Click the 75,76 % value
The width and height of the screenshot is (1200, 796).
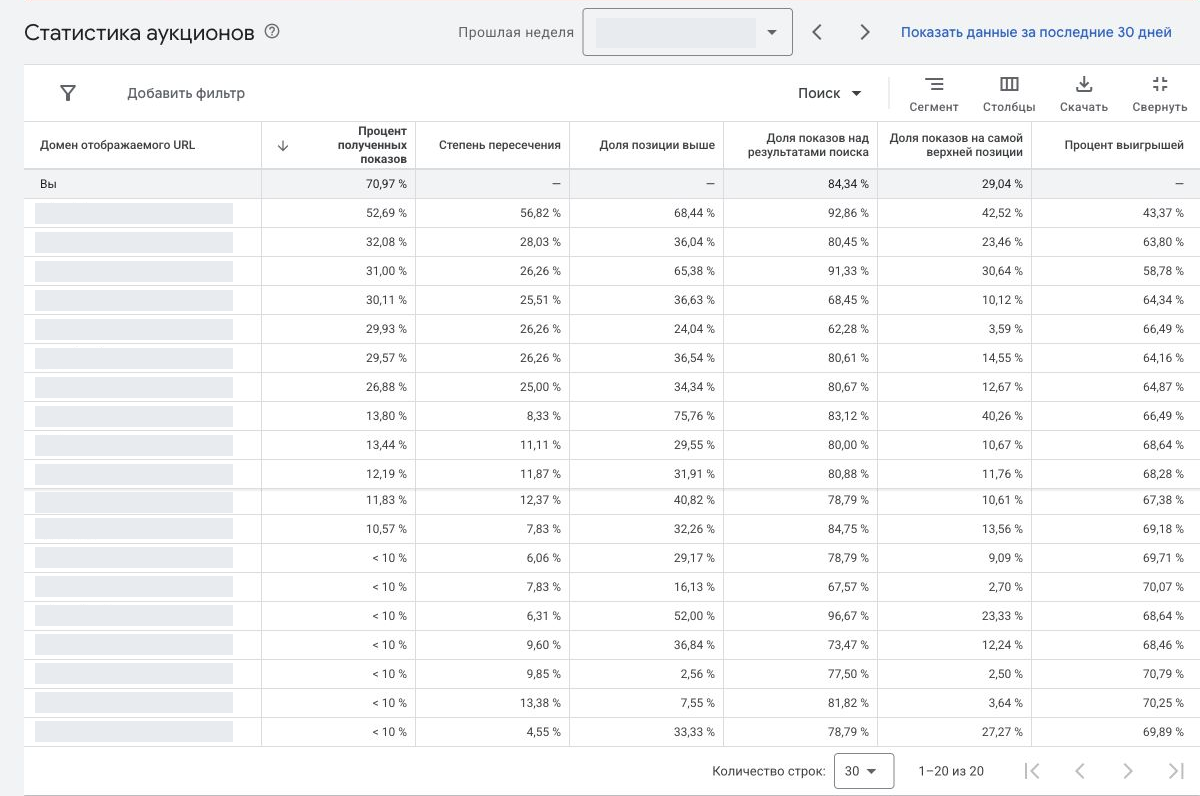(695, 416)
